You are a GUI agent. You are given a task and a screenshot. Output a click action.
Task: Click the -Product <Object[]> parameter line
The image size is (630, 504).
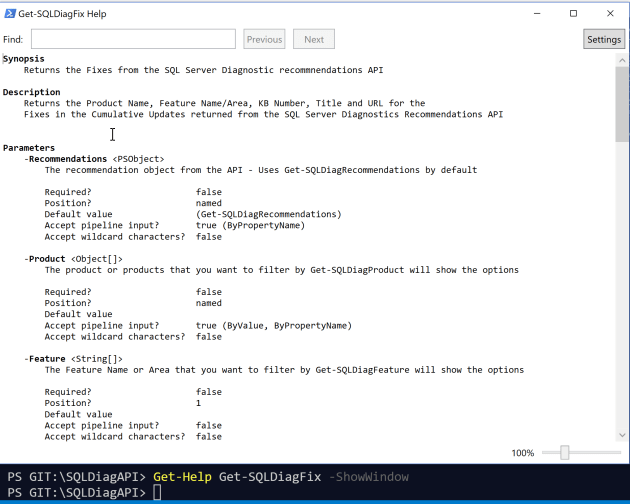[73, 259]
